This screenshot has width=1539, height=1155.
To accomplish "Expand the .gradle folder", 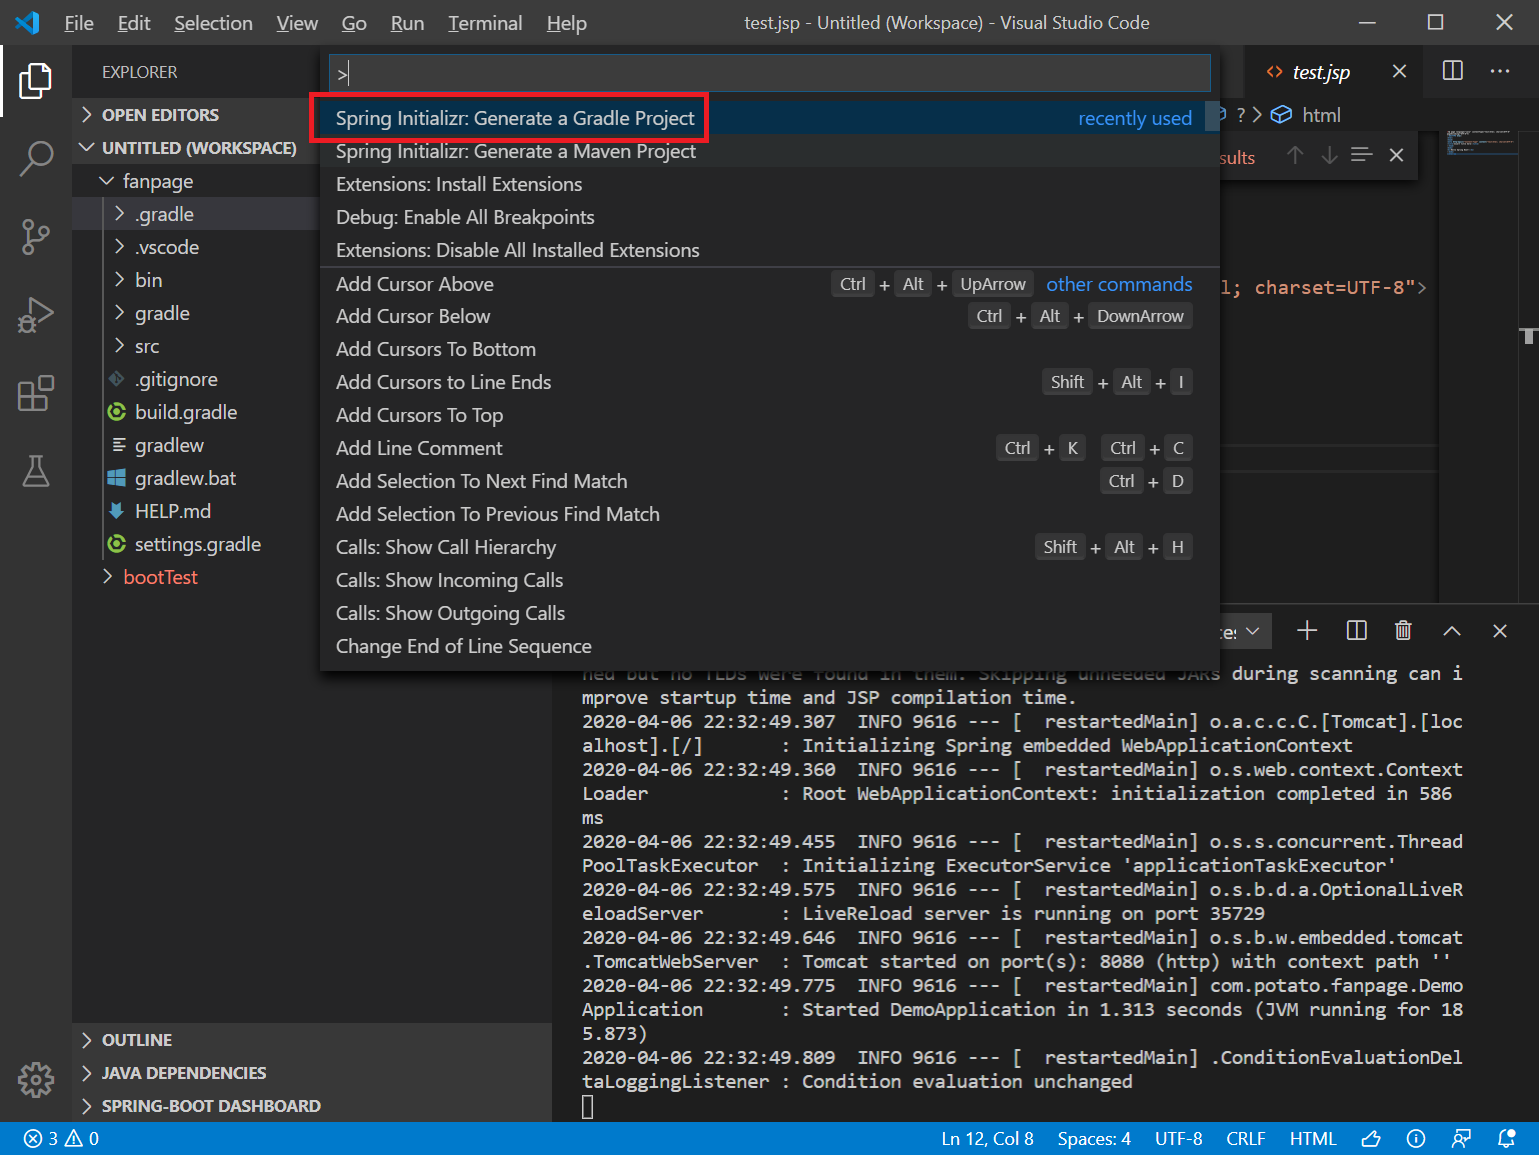I will point(196,214).
